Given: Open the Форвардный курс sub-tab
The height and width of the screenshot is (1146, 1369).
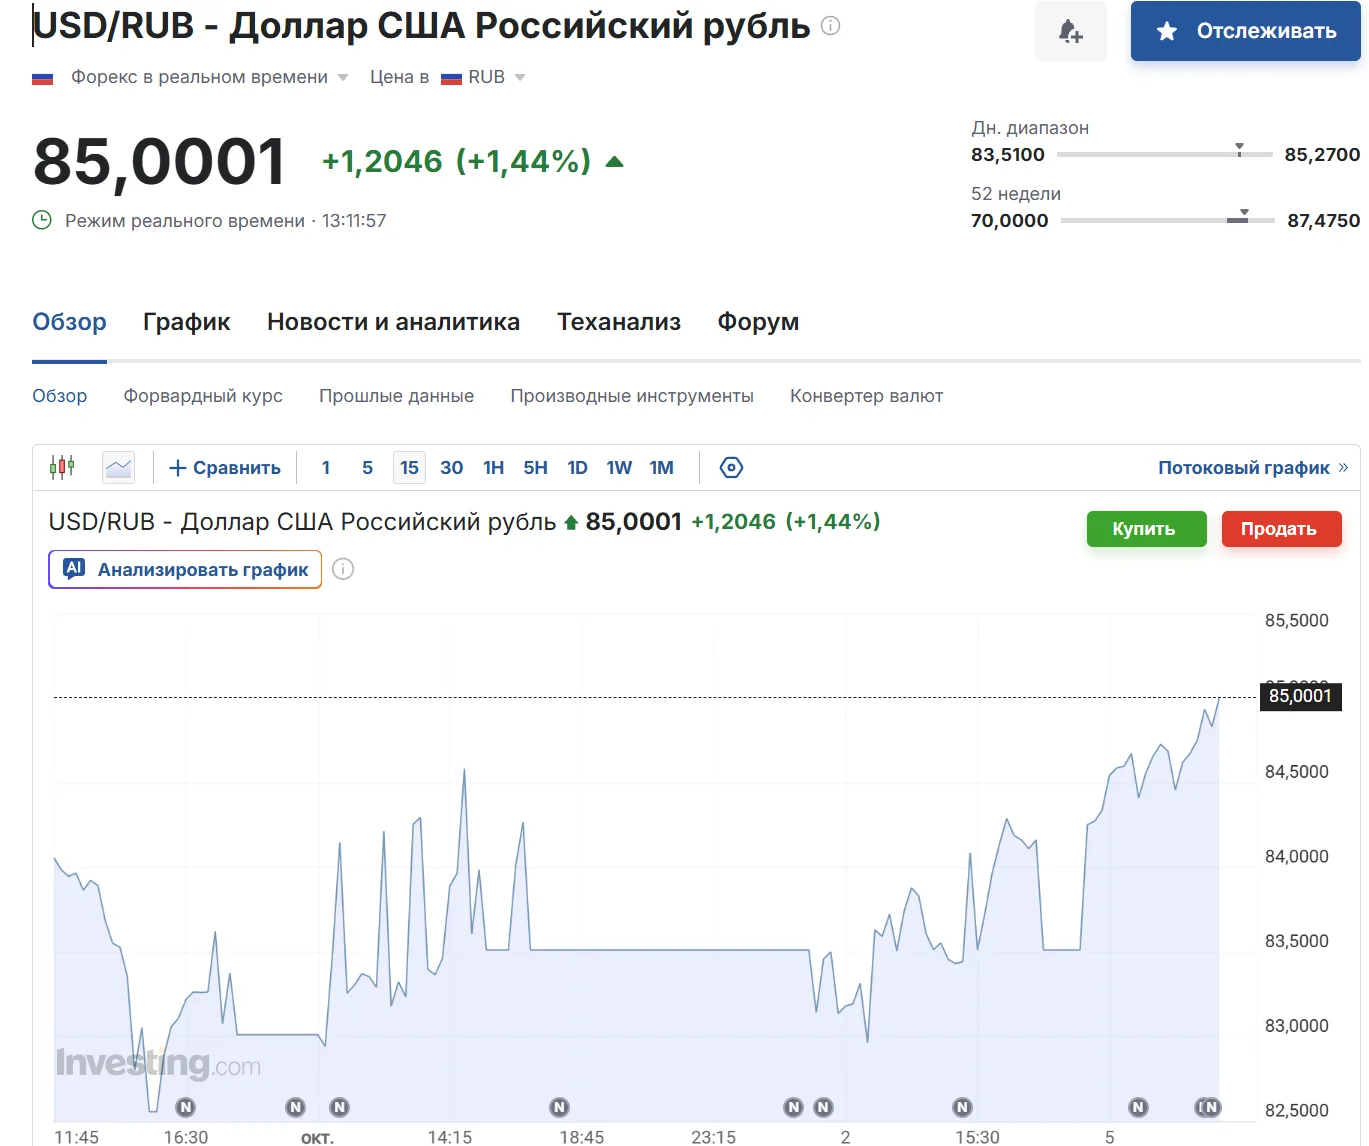Looking at the screenshot, I should pyautogui.click(x=203, y=396).
